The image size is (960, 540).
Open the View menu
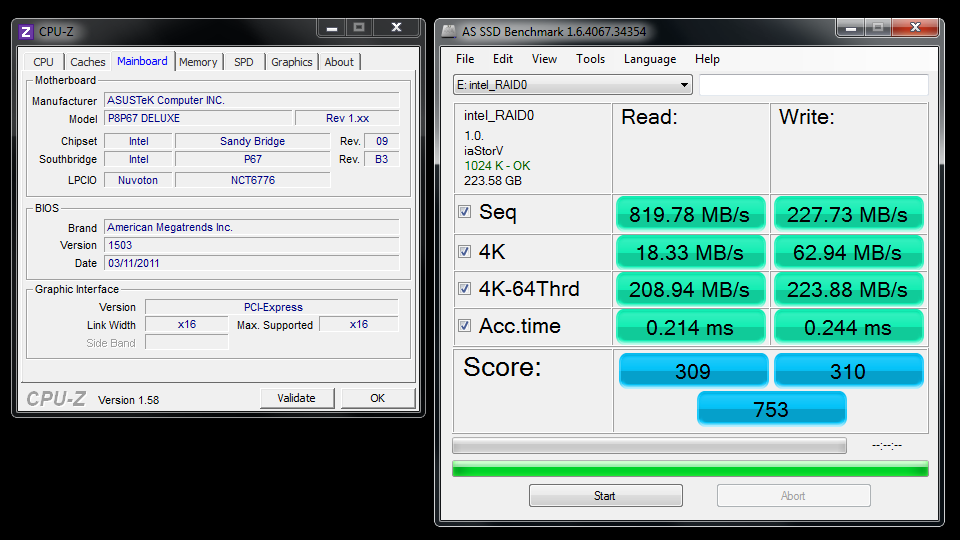click(x=544, y=59)
